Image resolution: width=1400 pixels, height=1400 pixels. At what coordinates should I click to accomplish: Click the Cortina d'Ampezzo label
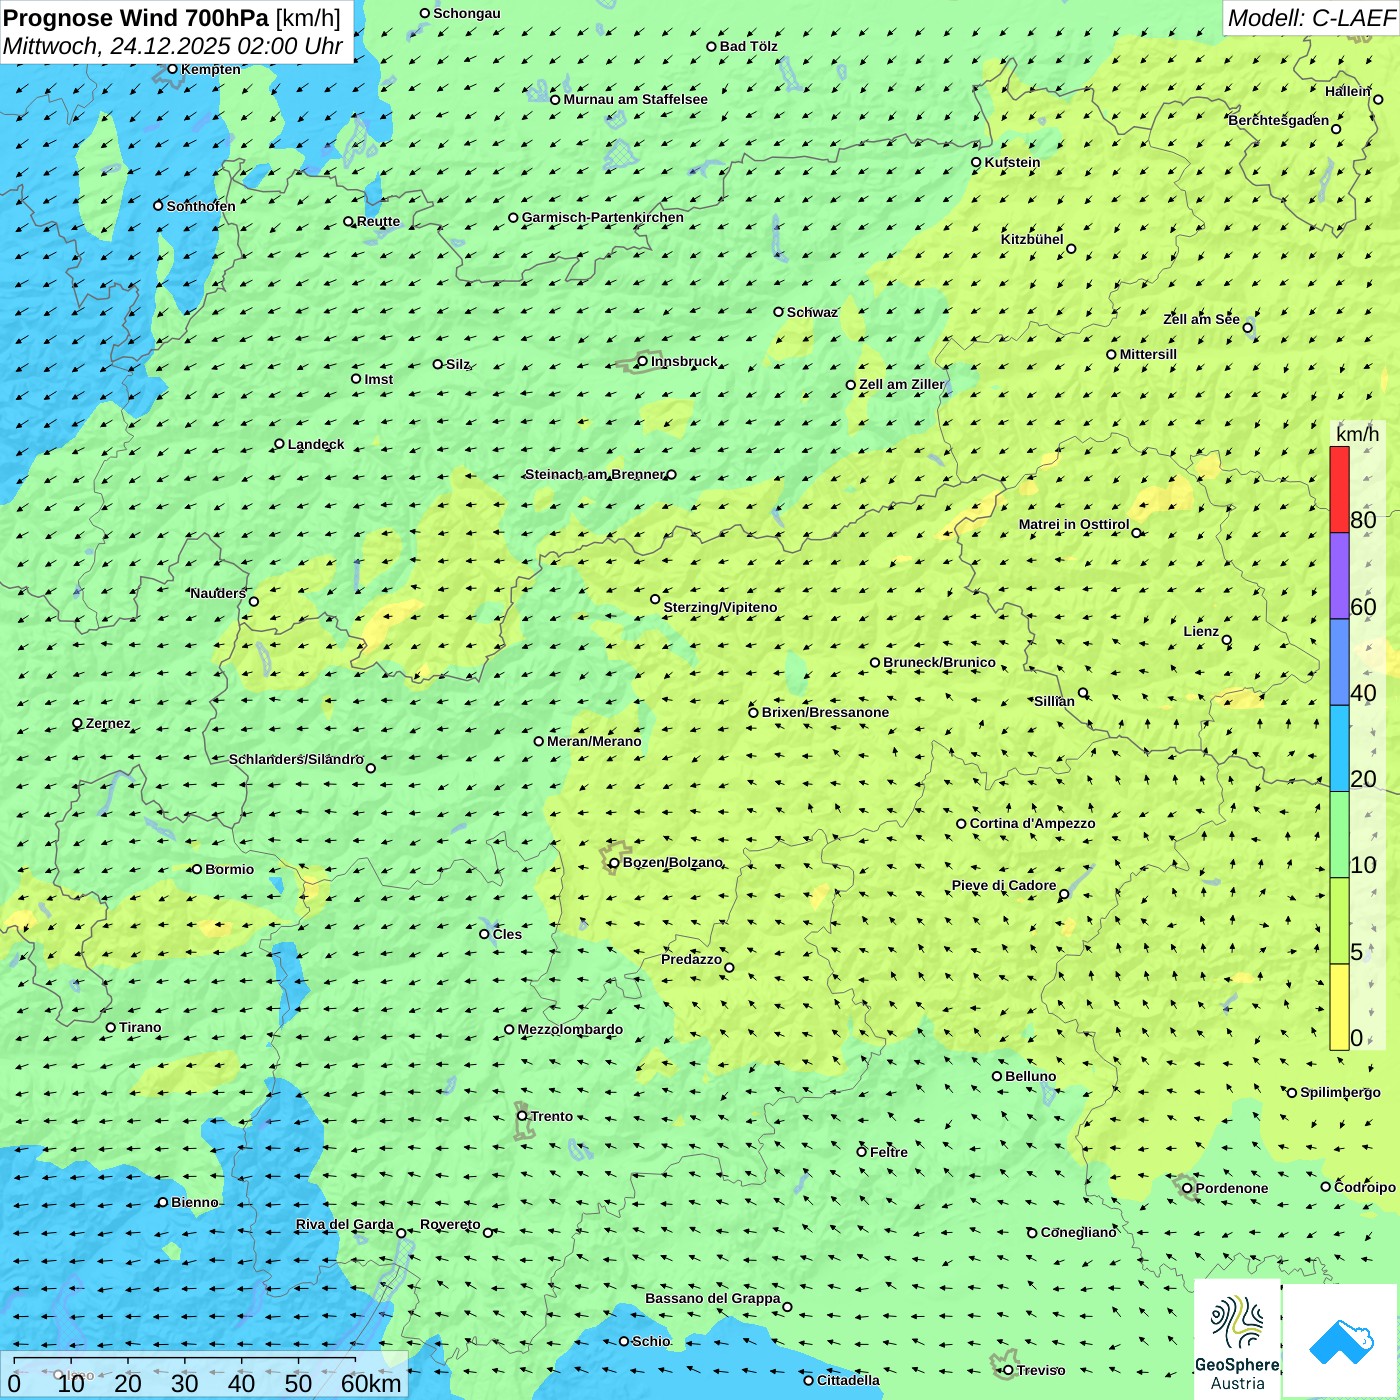(x=1032, y=823)
